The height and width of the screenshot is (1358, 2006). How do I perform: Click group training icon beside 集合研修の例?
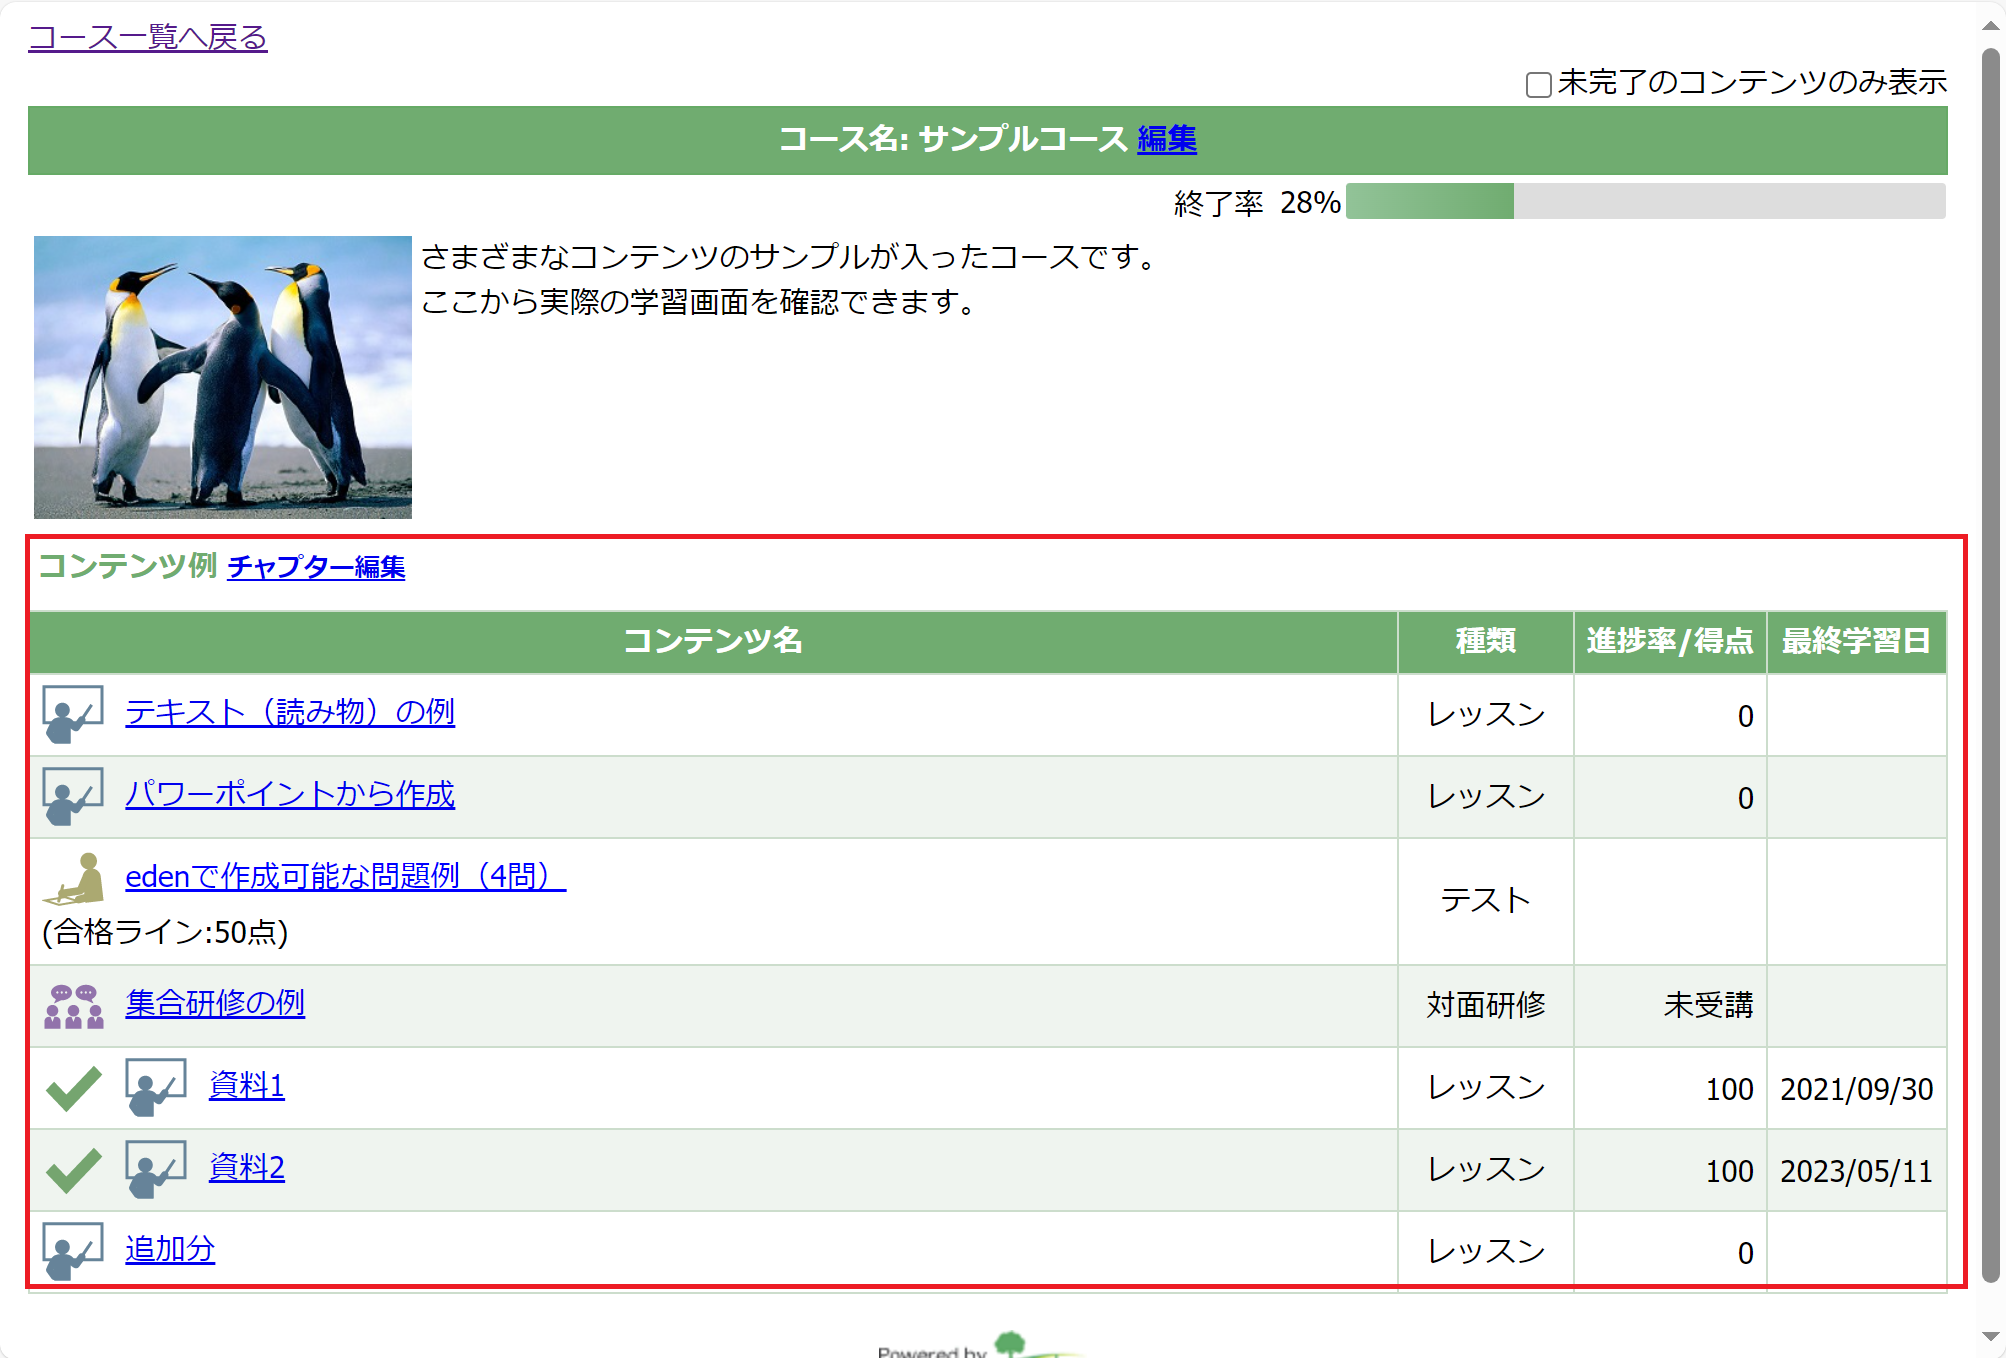click(x=73, y=1006)
